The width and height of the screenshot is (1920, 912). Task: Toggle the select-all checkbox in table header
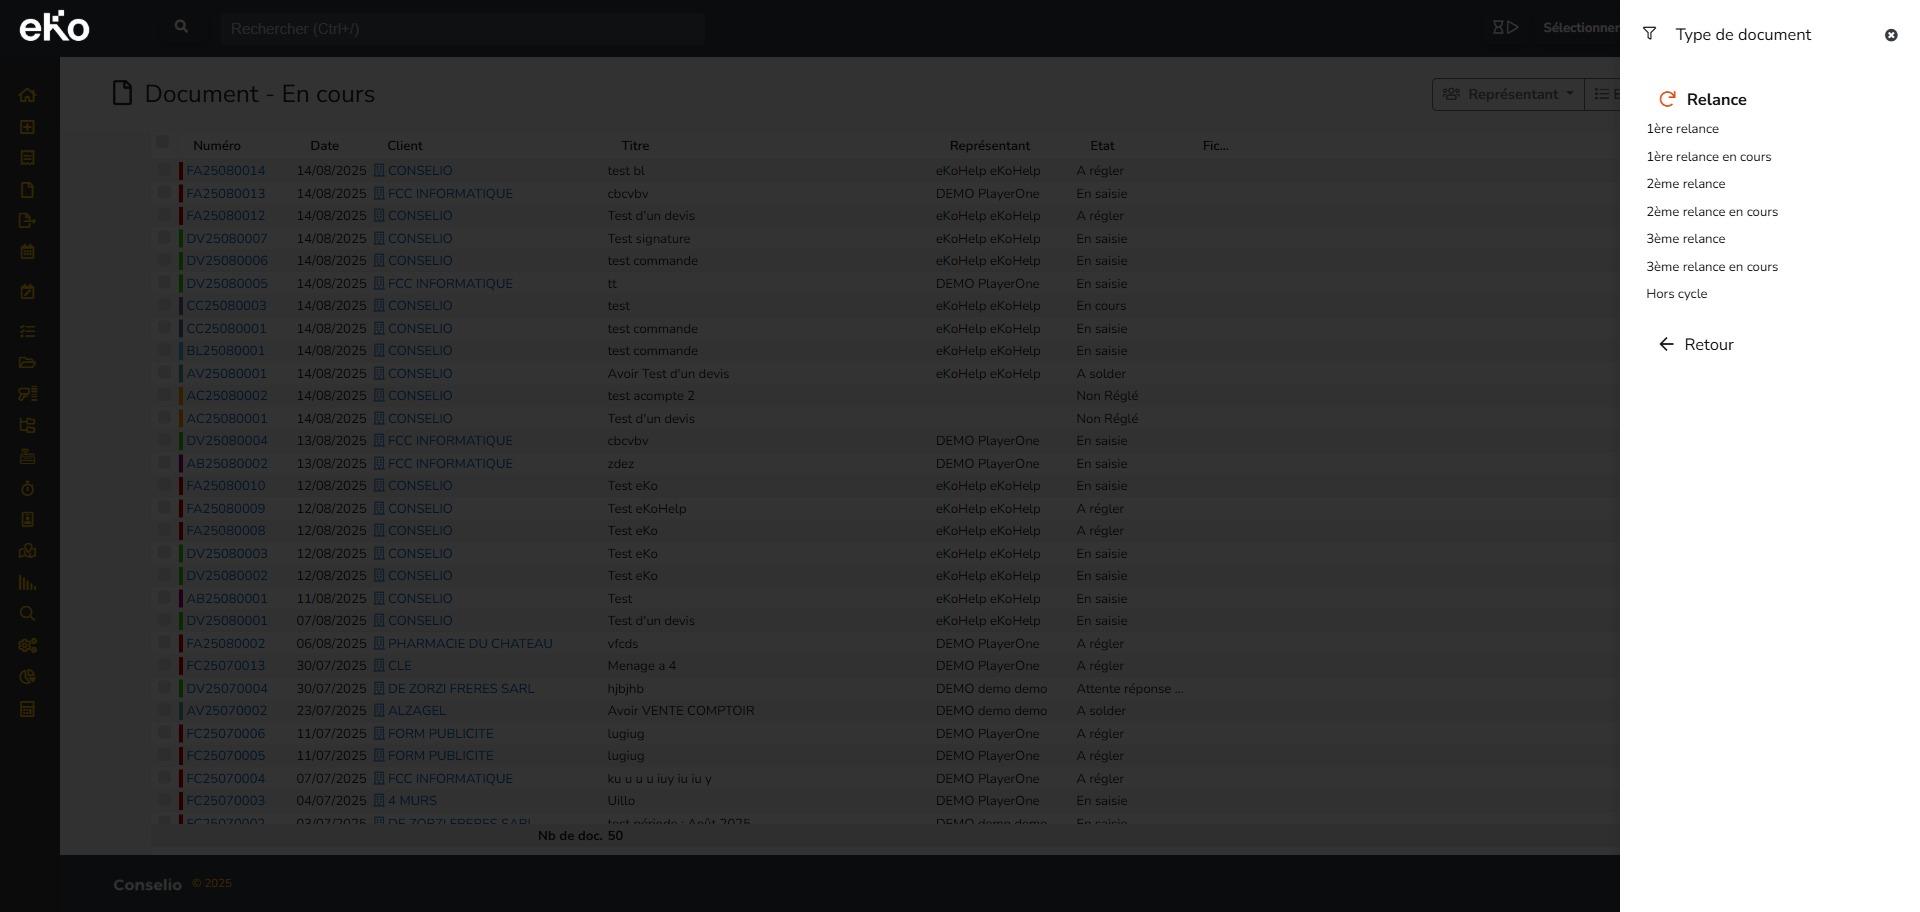(x=163, y=142)
